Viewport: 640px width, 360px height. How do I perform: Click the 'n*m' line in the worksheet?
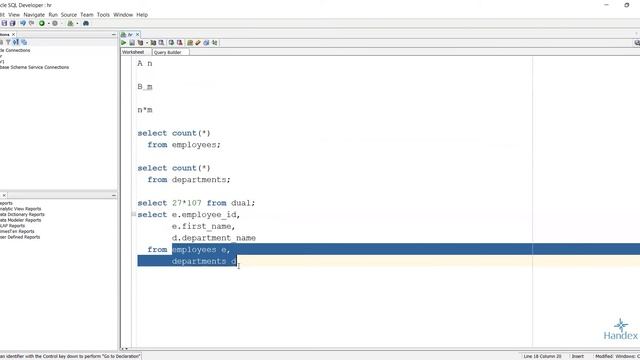(145, 110)
